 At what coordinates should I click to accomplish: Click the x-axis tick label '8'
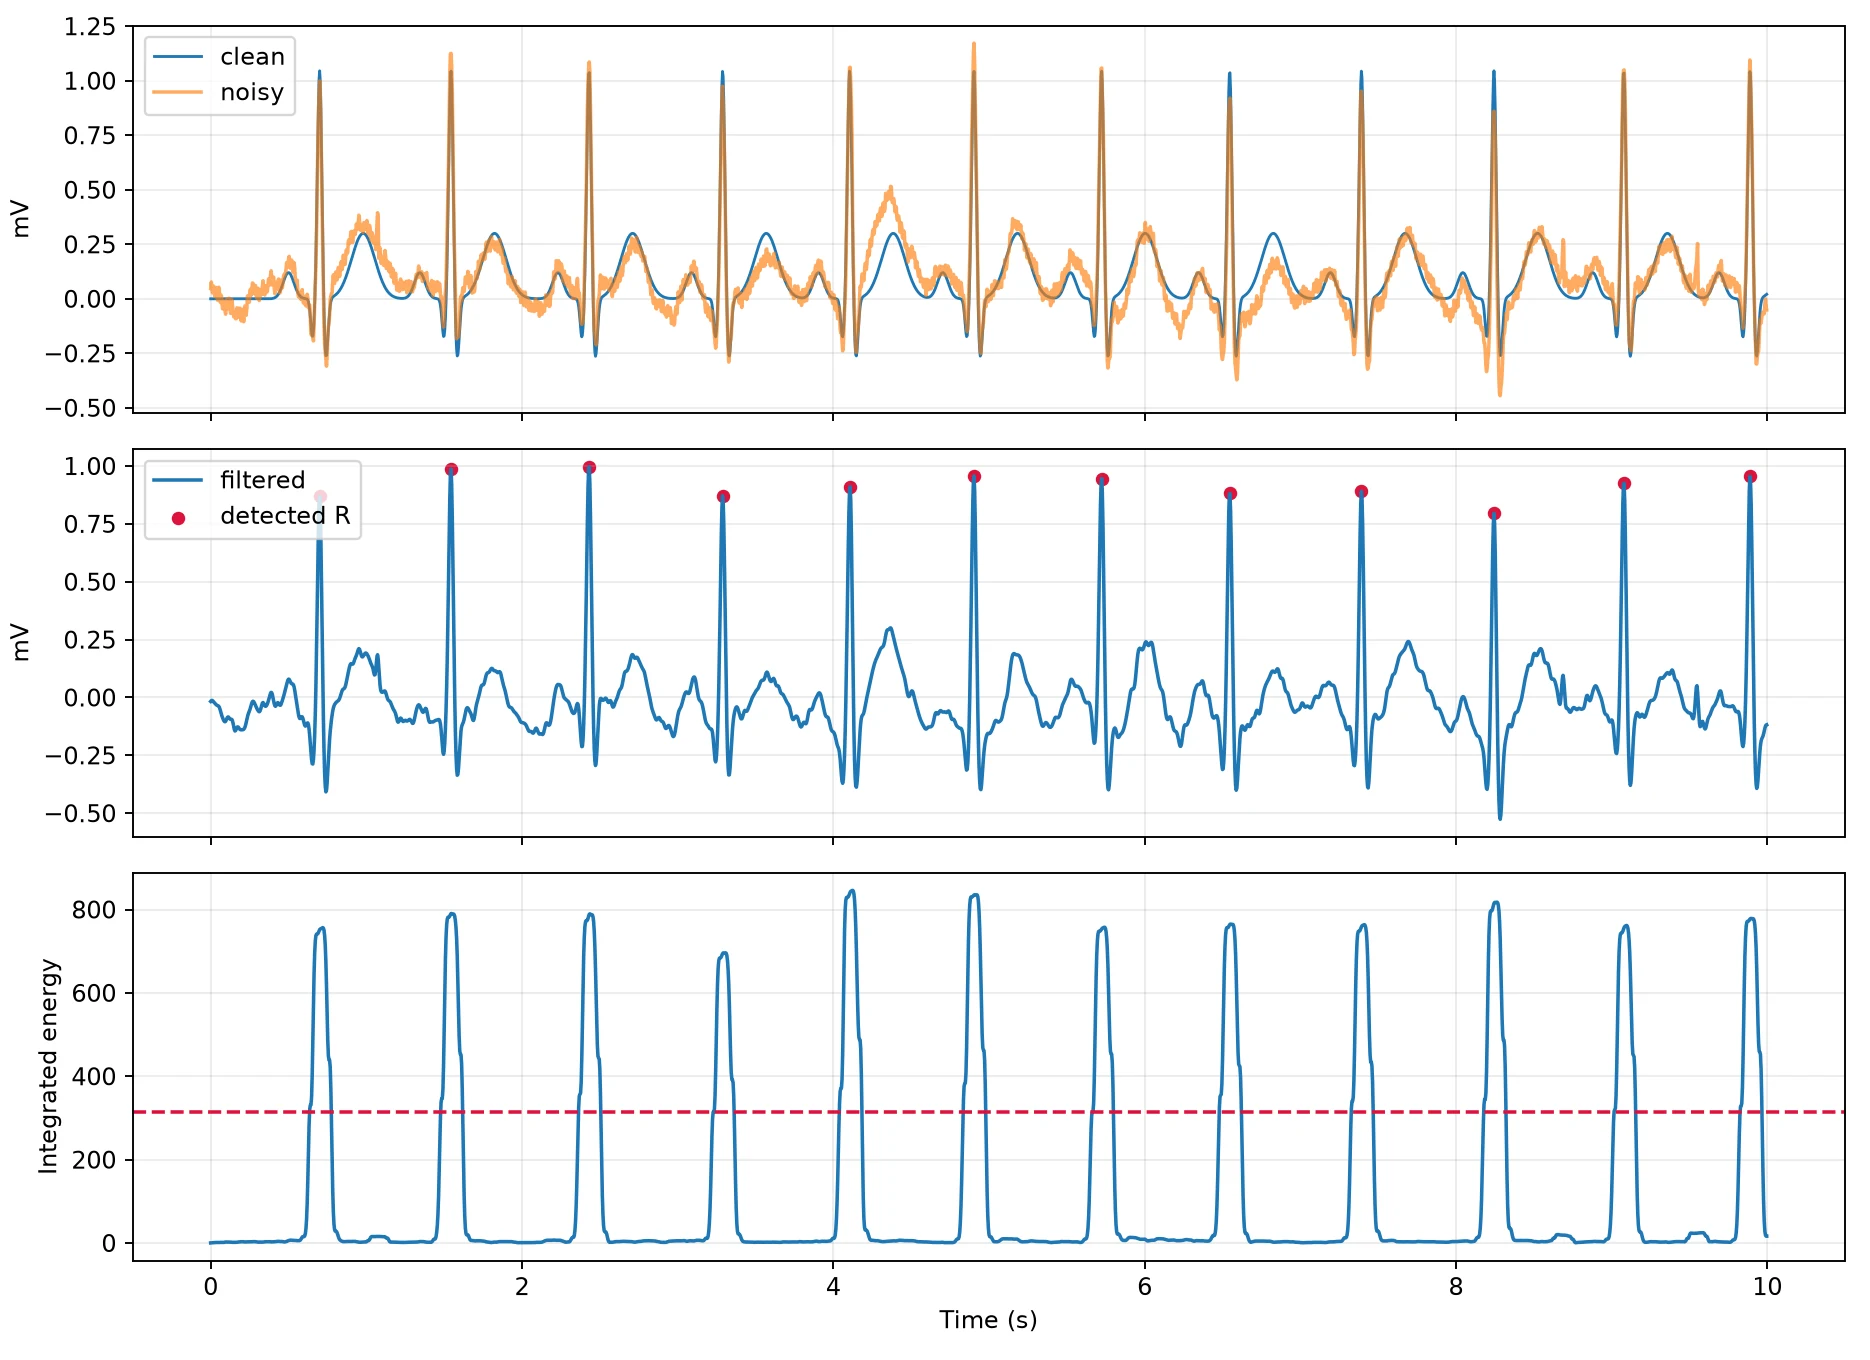[1456, 1287]
